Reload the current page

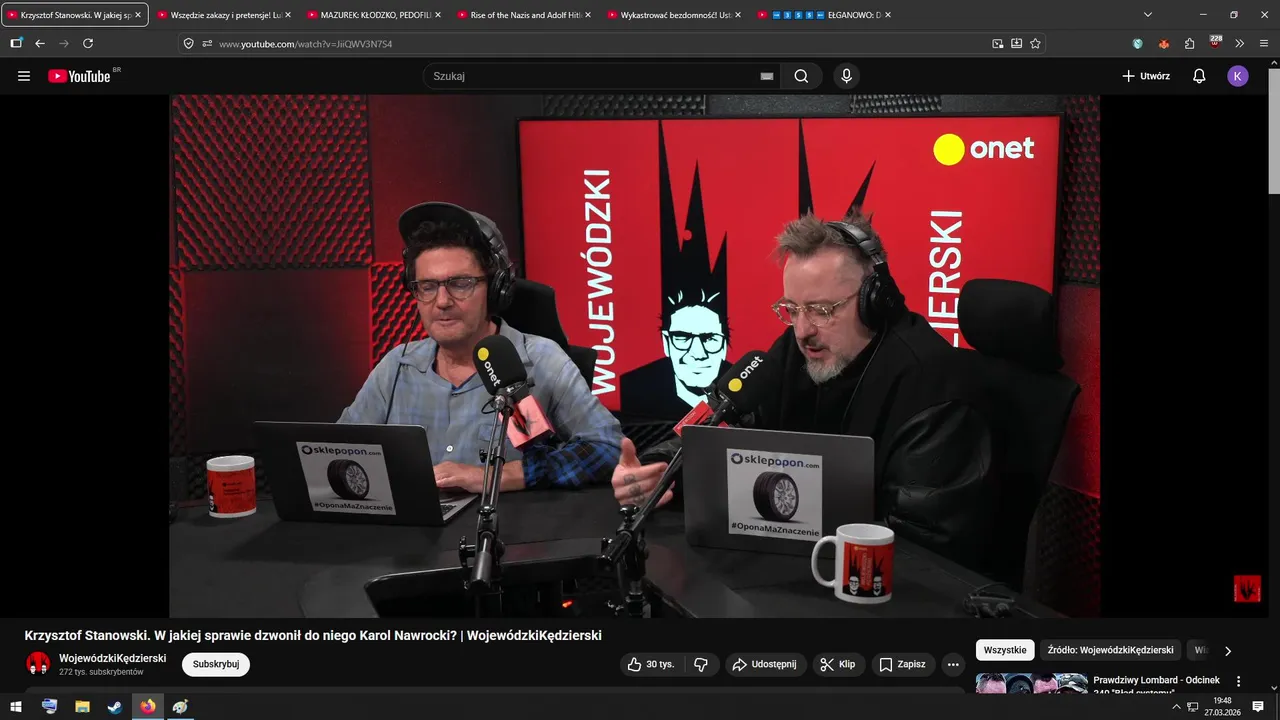(88, 43)
